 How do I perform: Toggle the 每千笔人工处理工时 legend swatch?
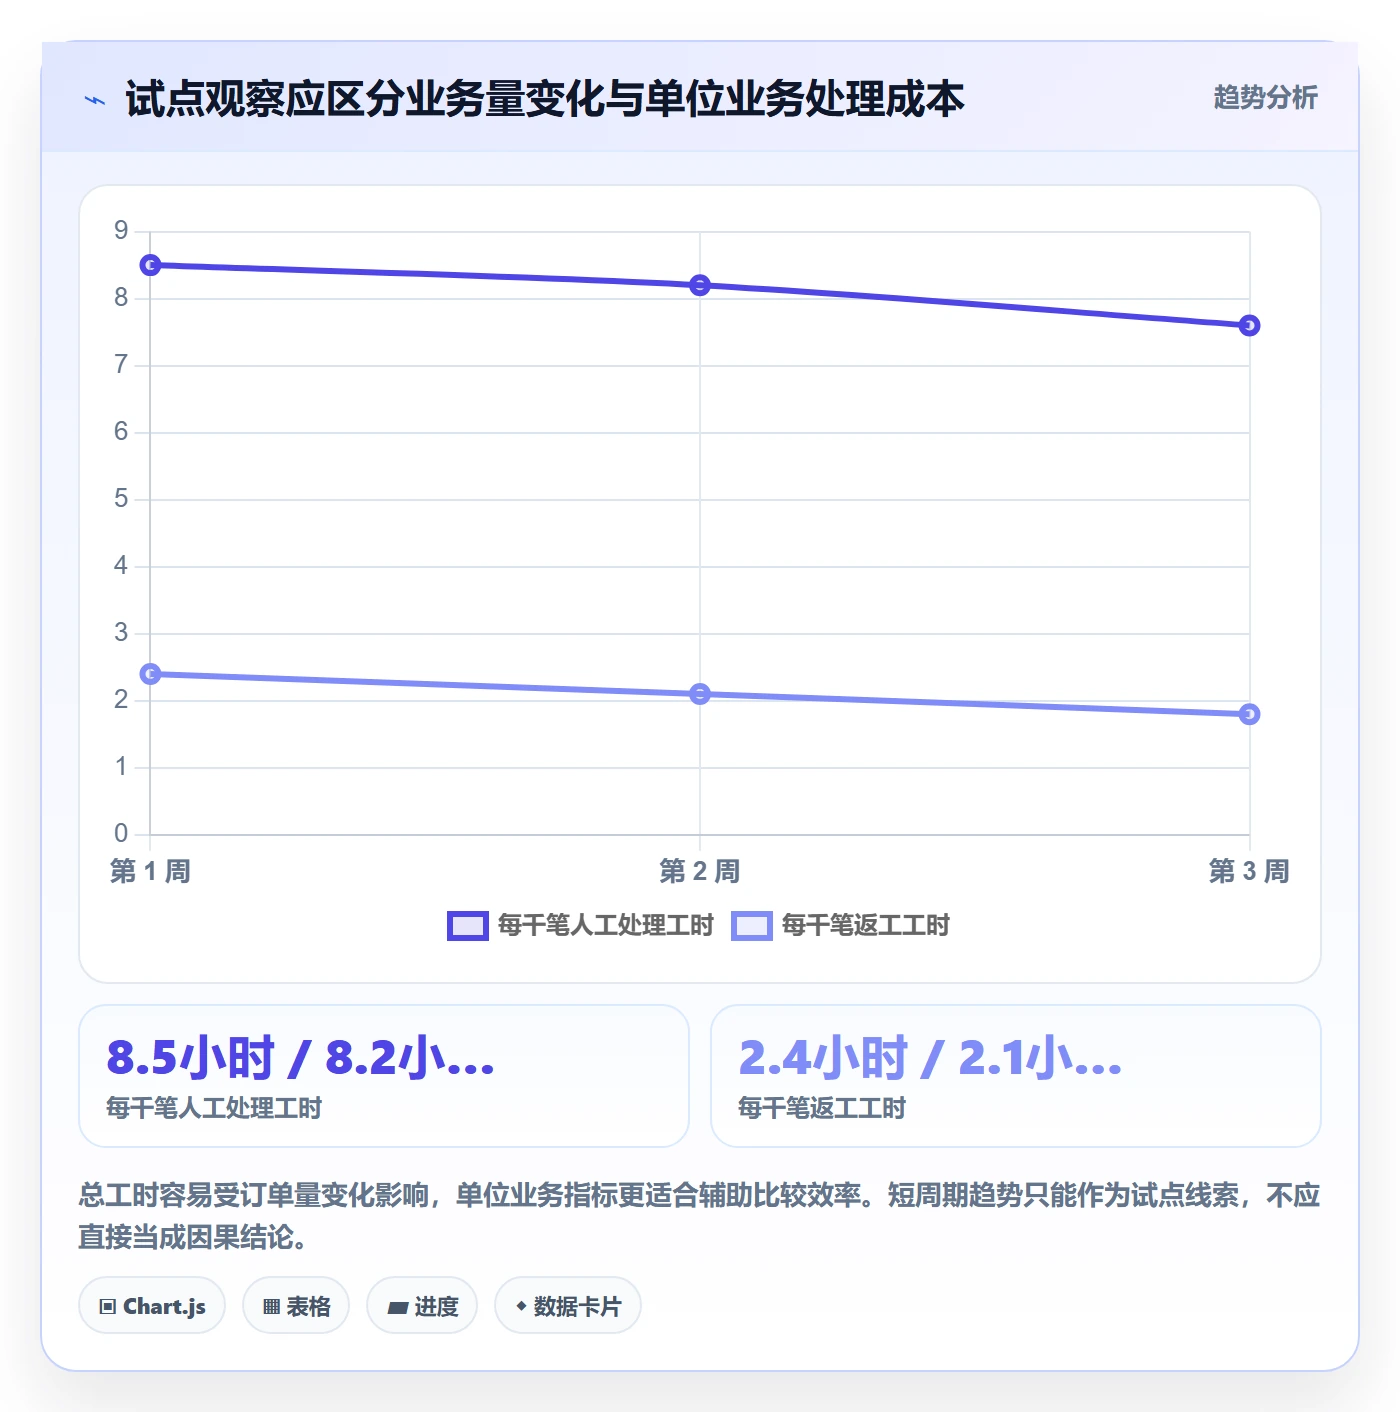coord(467,926)
